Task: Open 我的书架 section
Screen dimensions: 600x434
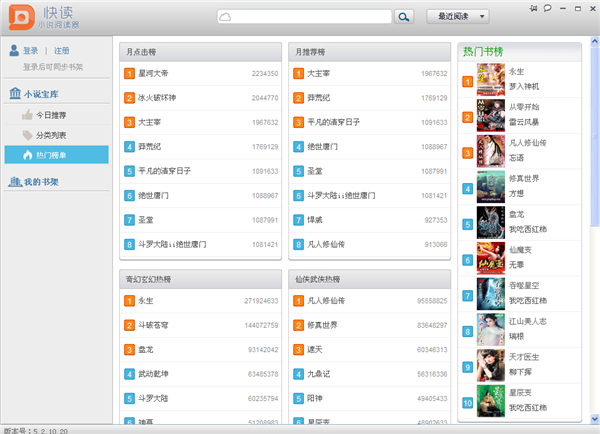Action: point(41,182)
